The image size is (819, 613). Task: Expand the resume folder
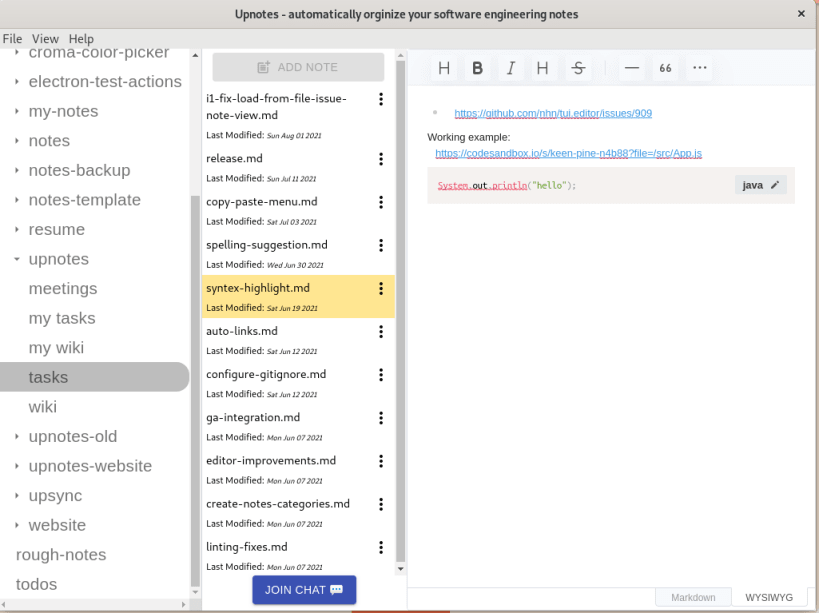(x=17, y=229)
